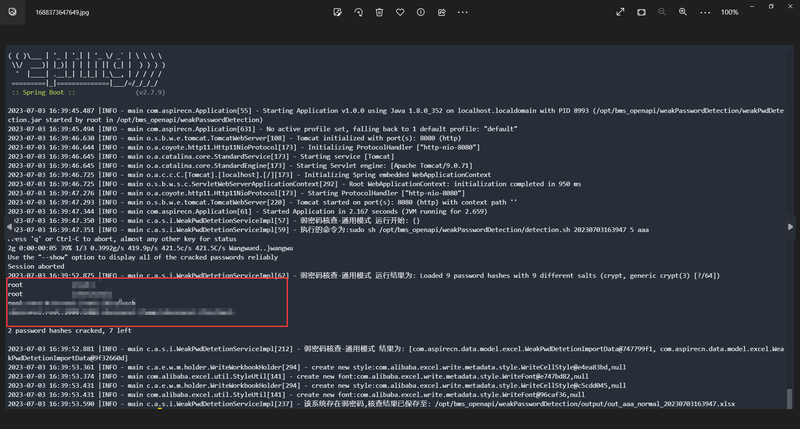800x429 pixels.
Task: Share the image
Action: click(441, 12)
